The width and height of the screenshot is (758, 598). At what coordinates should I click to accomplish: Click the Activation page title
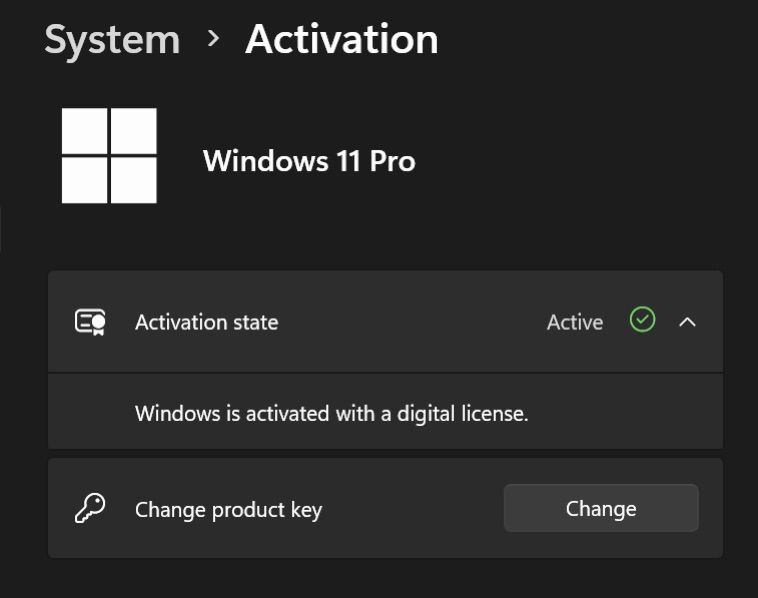[x=342, y=40]
